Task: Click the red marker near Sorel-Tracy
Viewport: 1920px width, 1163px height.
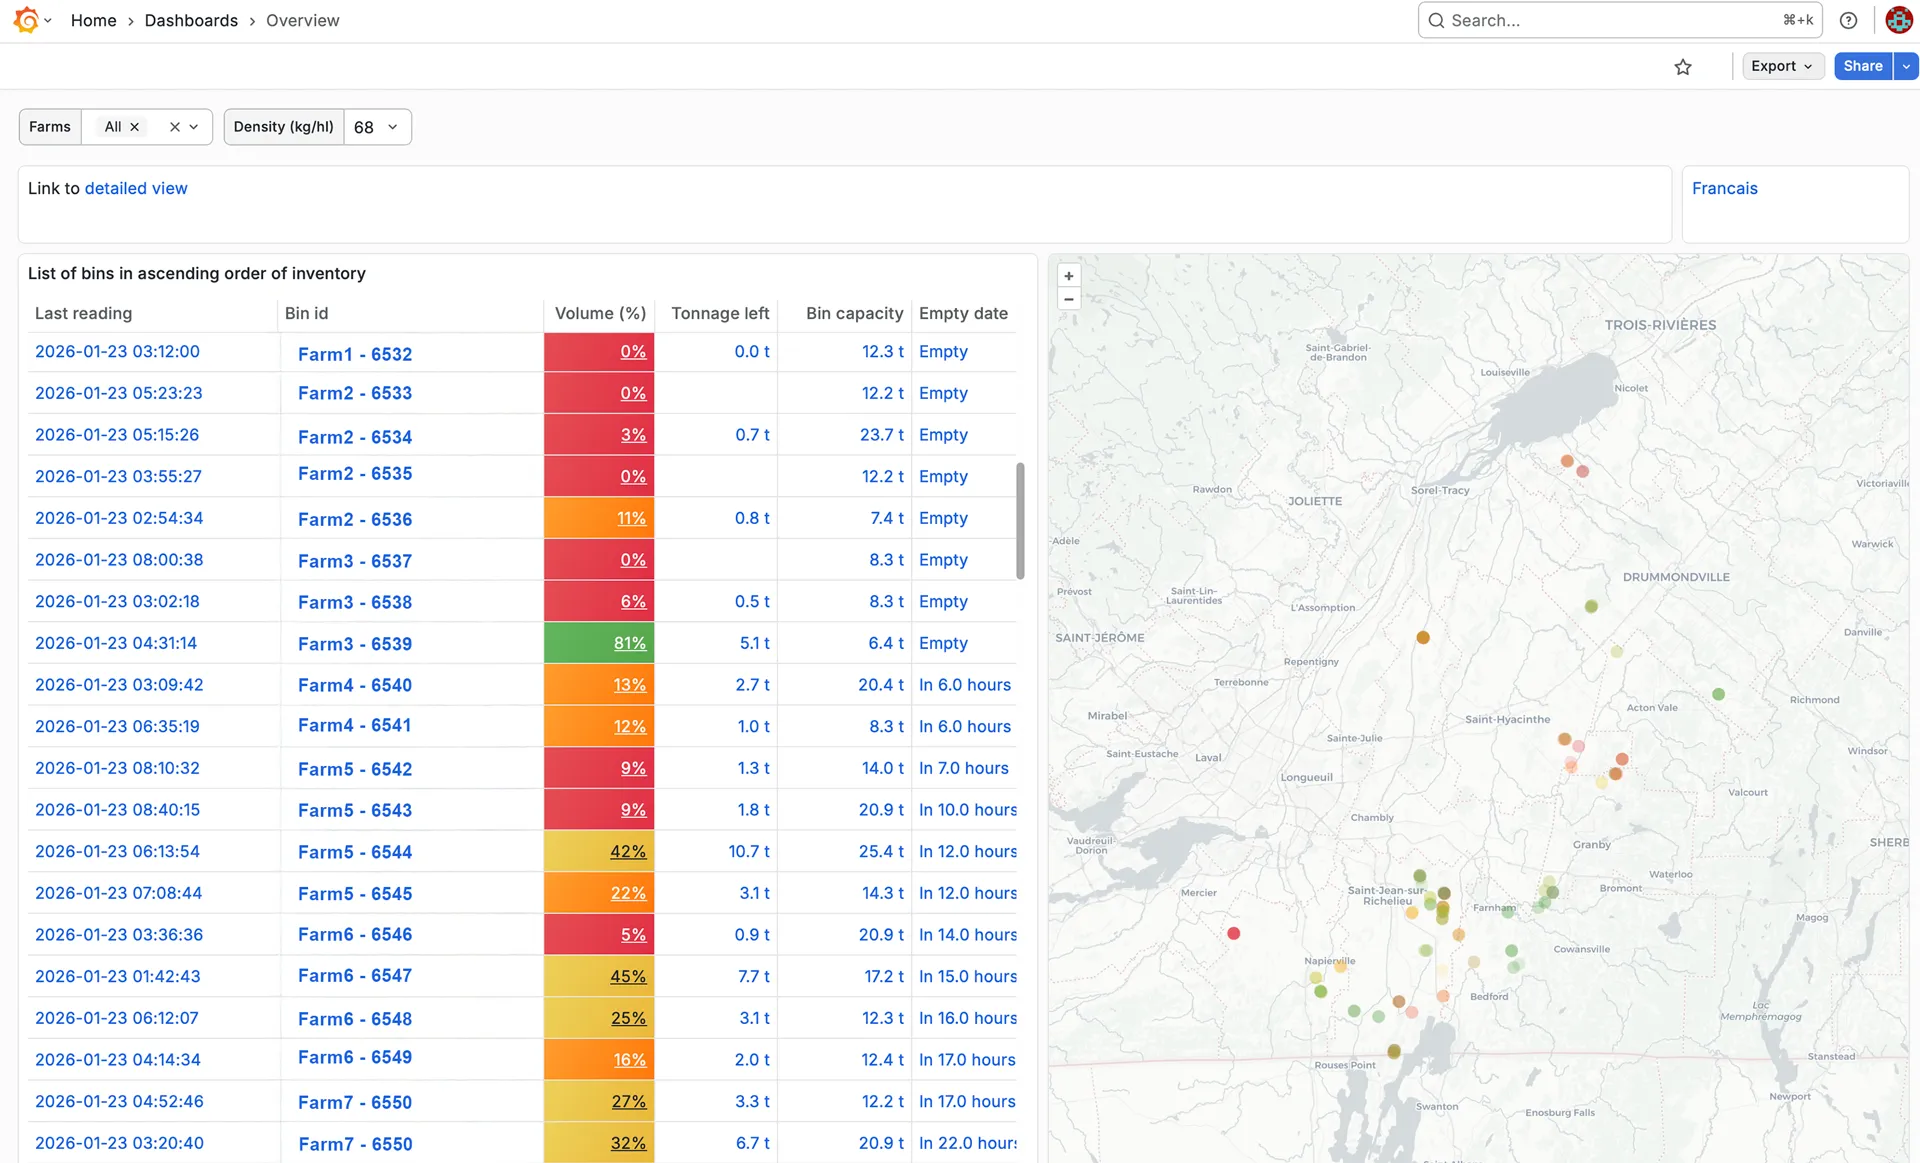Action: (1582, 471)
